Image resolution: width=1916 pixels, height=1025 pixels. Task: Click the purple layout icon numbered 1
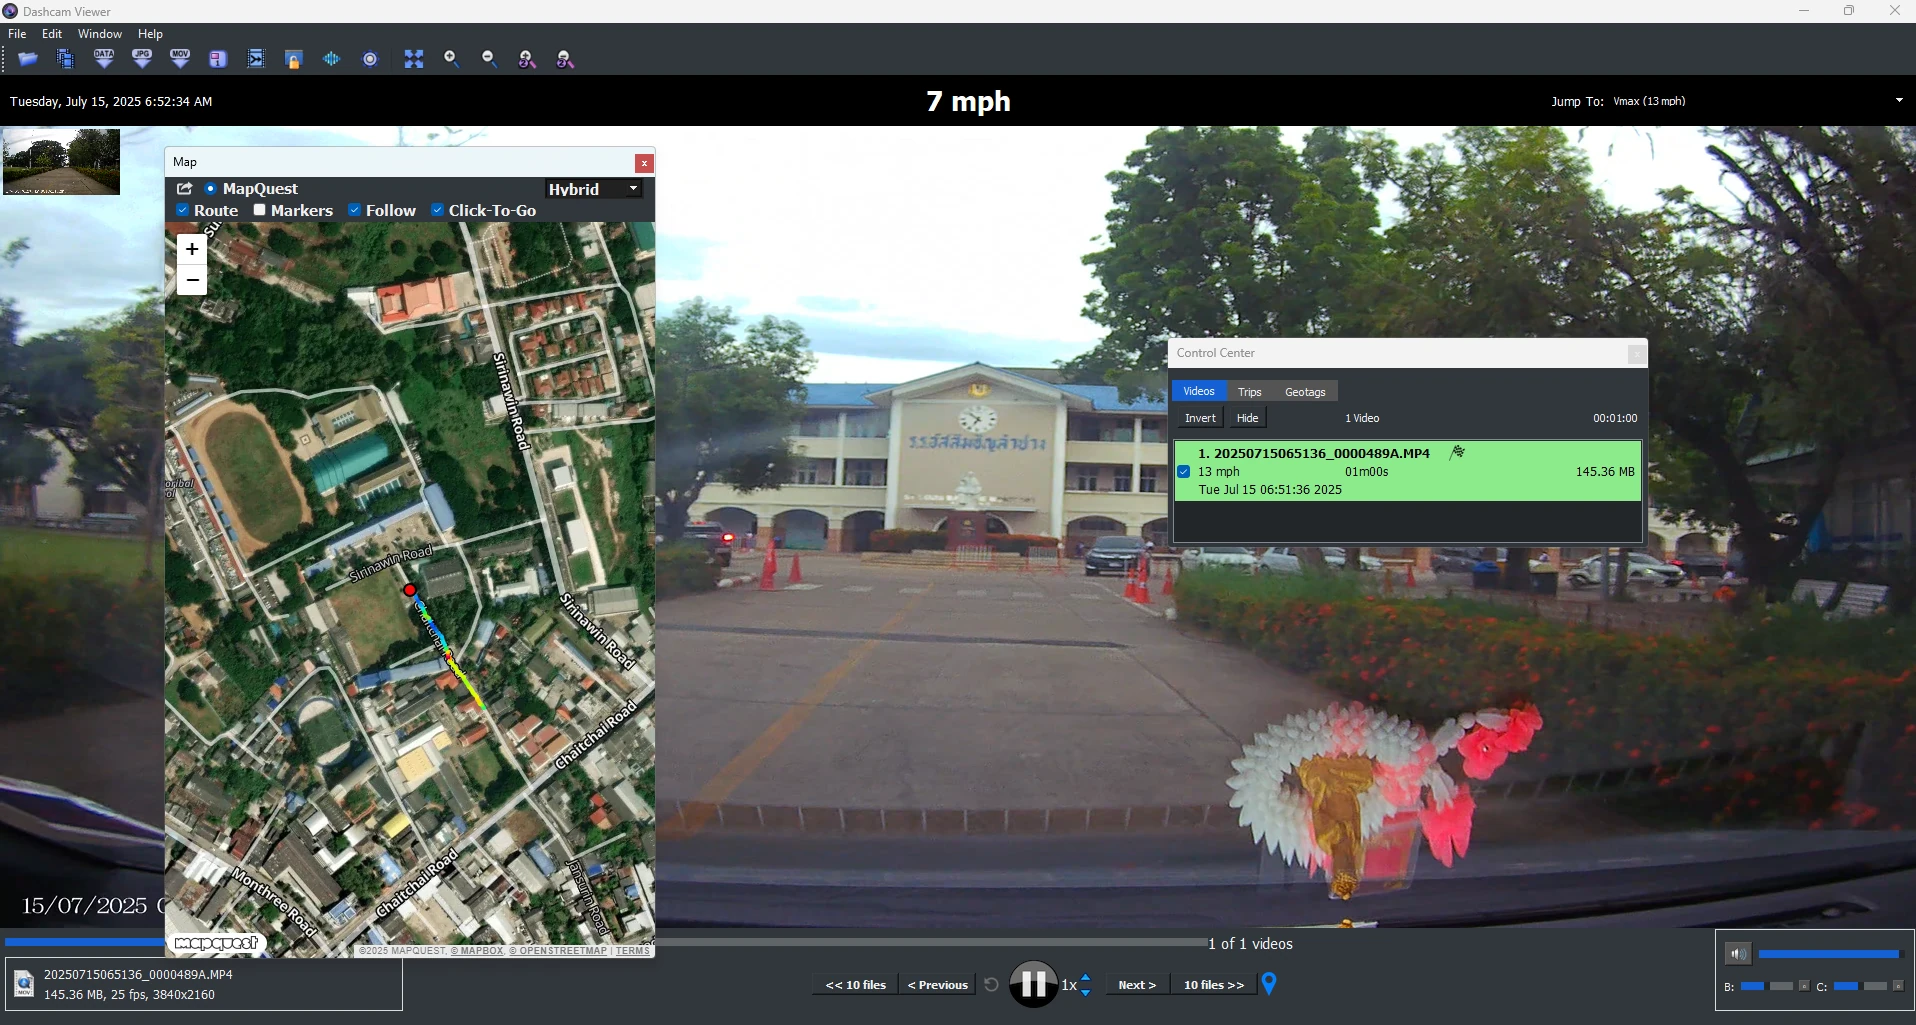(218, 59)
